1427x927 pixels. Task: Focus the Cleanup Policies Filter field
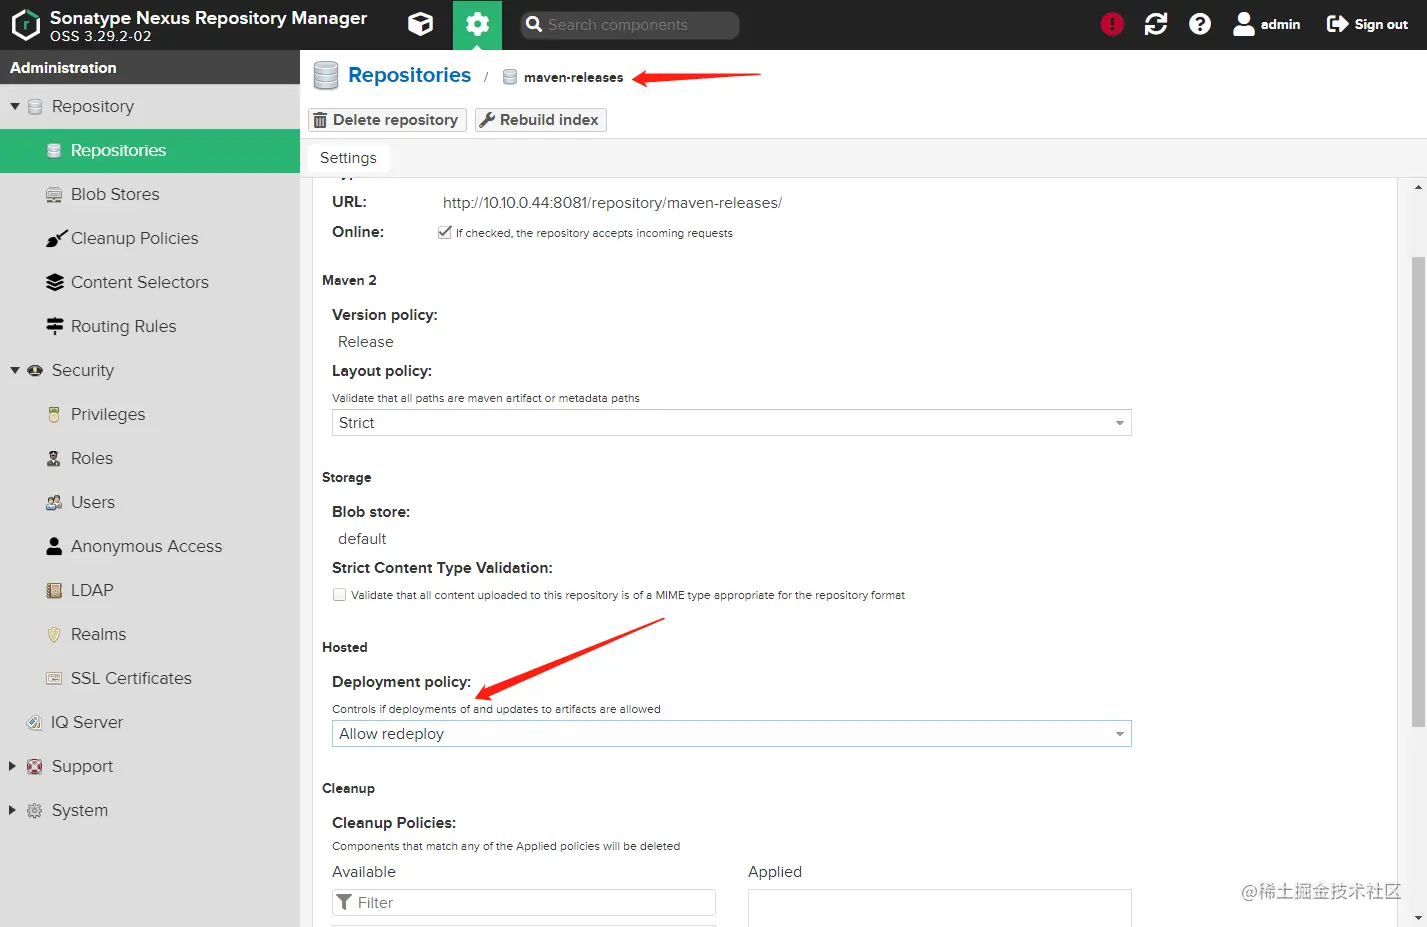524,902
